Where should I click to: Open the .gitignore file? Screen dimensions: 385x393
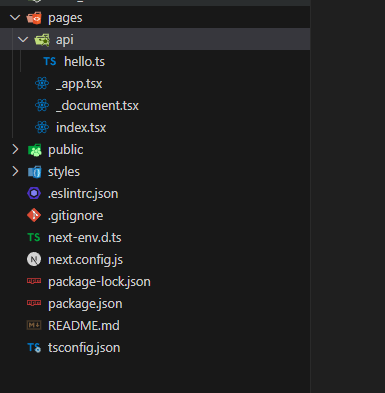[75, 216]
